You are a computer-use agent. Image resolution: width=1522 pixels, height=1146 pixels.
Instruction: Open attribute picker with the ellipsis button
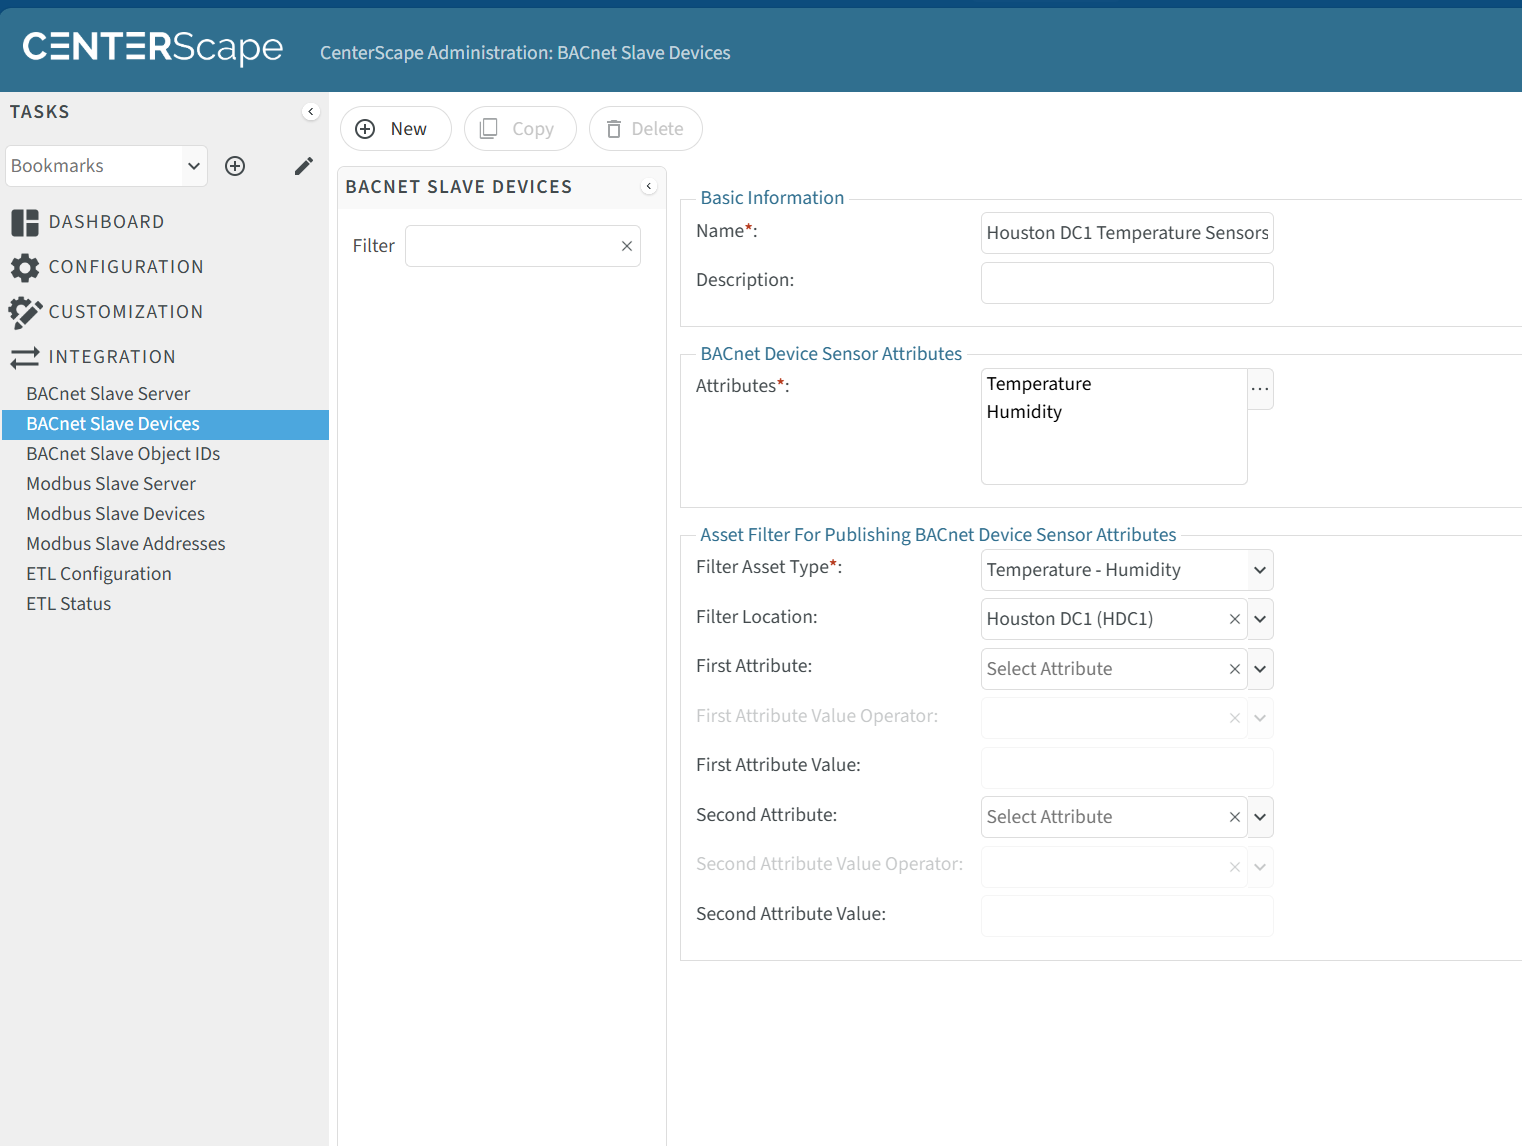(1260, 389)
